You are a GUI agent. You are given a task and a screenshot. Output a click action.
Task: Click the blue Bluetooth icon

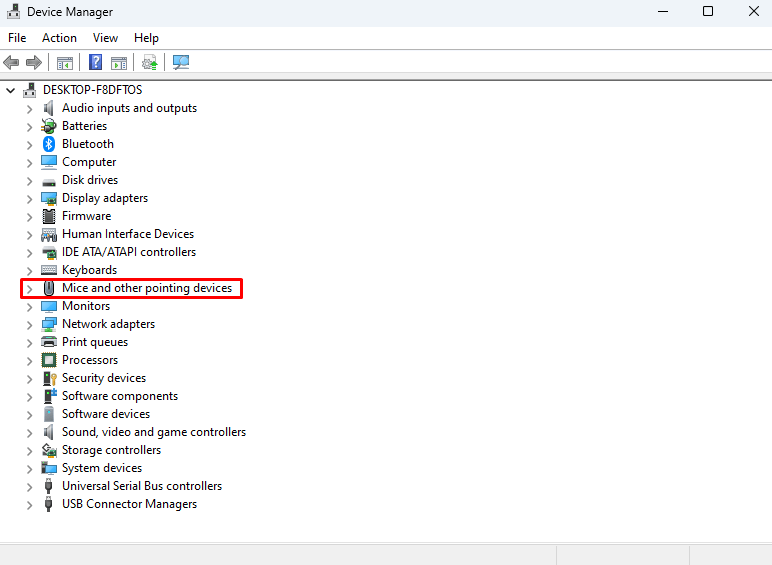48,144
